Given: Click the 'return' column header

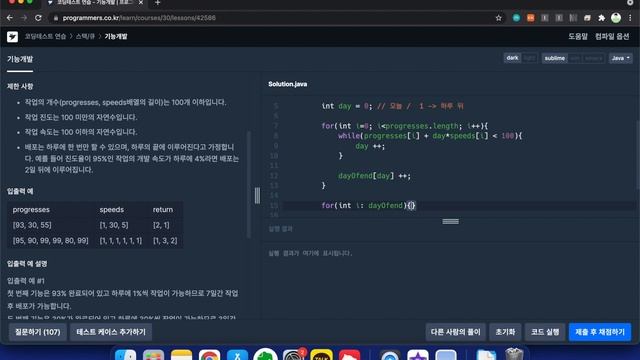Looking at the screenshot, I should click(x=163, y=209).
